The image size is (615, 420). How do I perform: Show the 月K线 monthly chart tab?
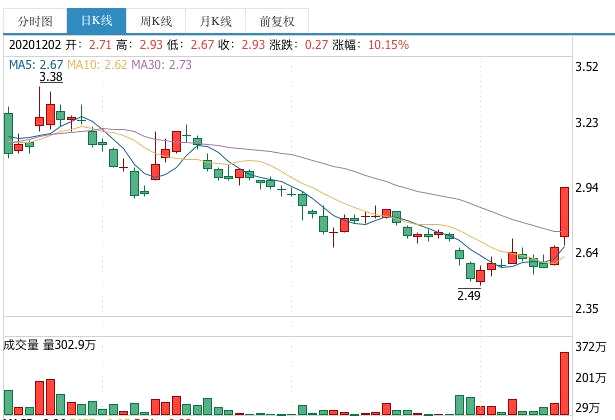coord(215,21)
